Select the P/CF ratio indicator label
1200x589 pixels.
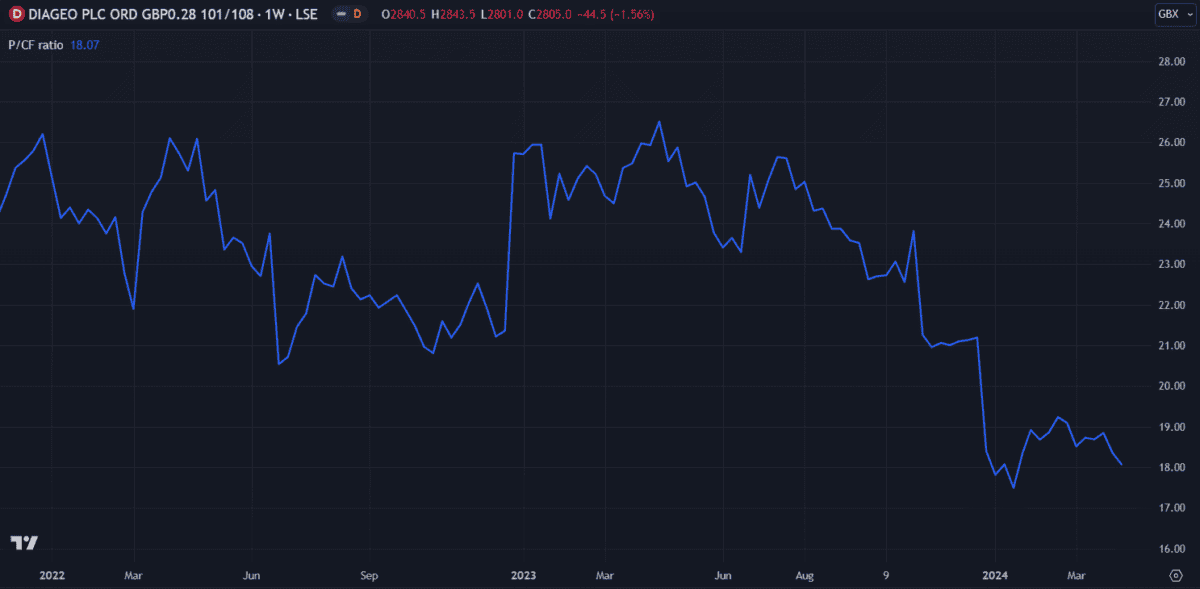[36, 45]
